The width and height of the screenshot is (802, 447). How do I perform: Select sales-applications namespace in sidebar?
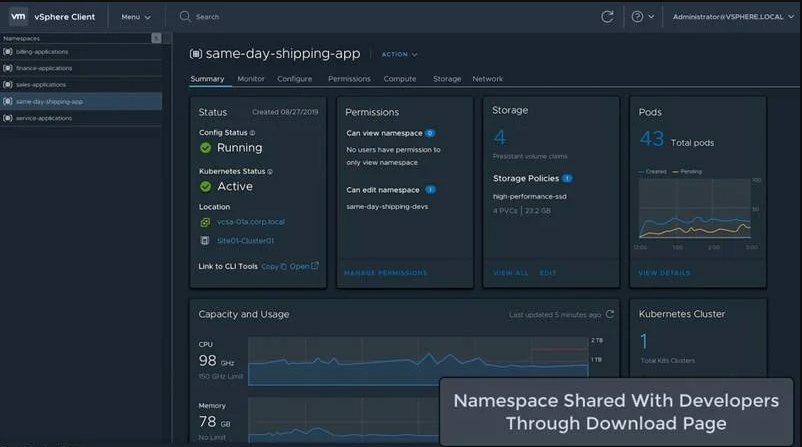(81, 84)
